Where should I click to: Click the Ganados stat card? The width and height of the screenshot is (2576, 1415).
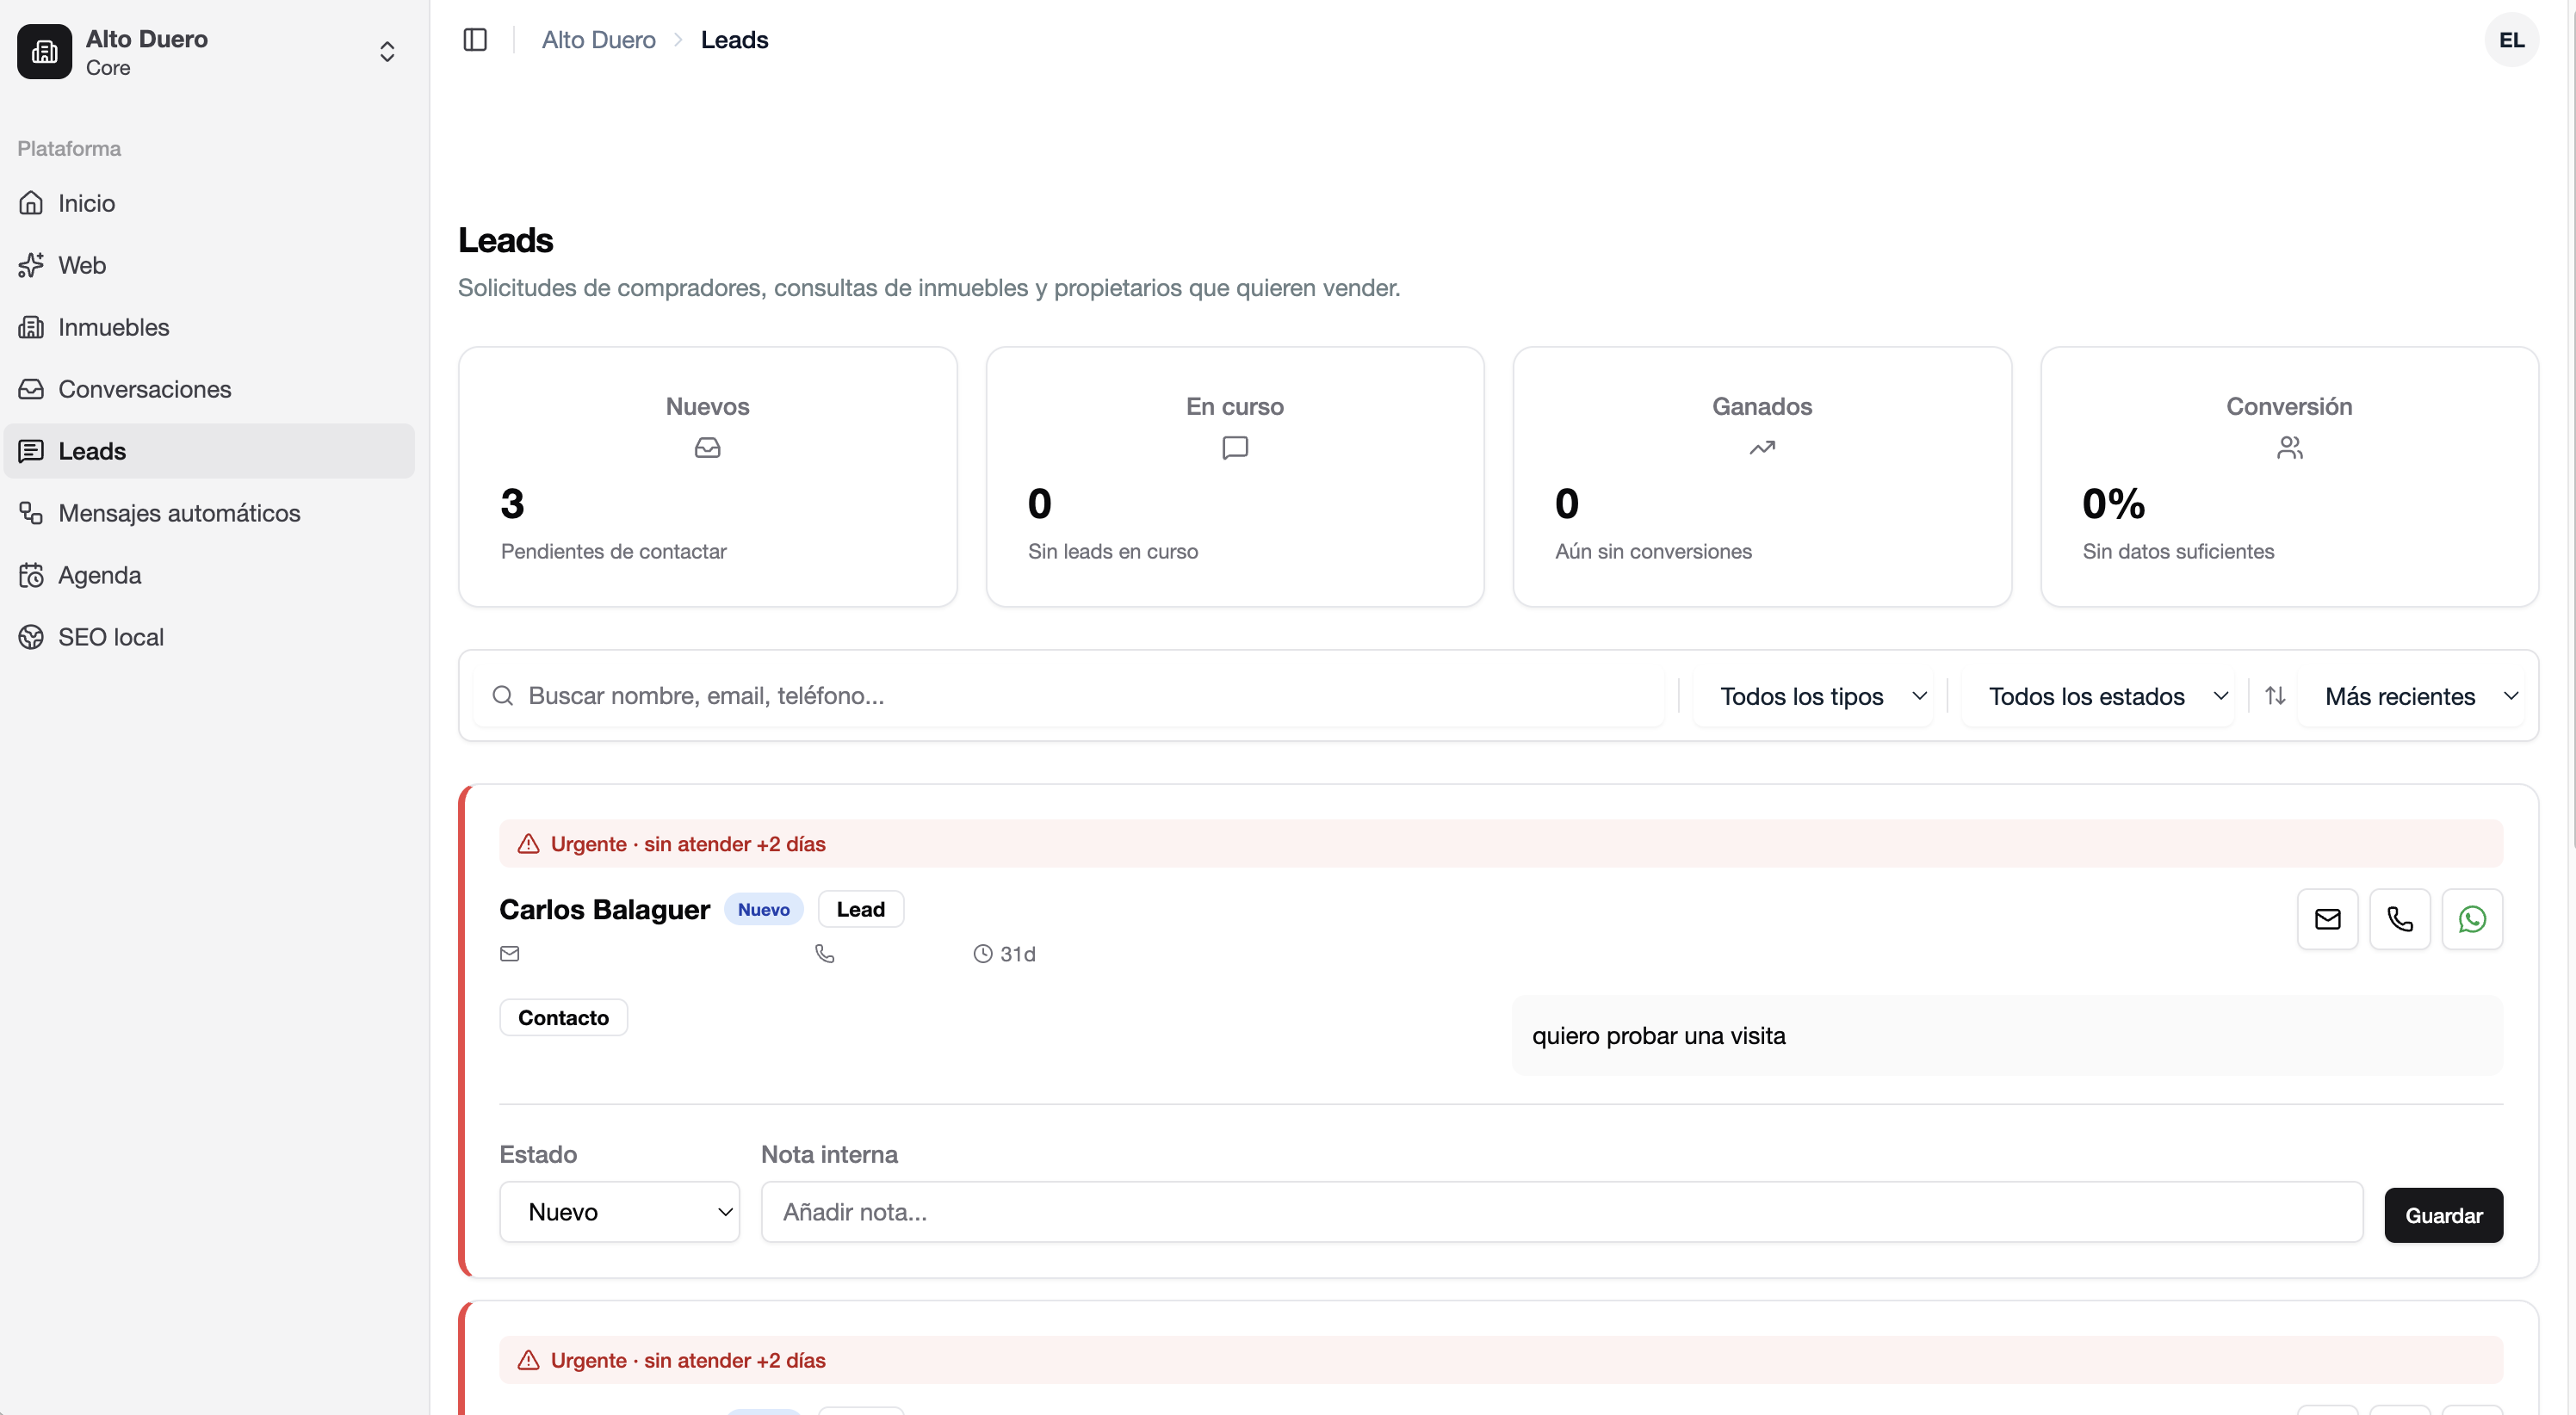pos(1762,476)
